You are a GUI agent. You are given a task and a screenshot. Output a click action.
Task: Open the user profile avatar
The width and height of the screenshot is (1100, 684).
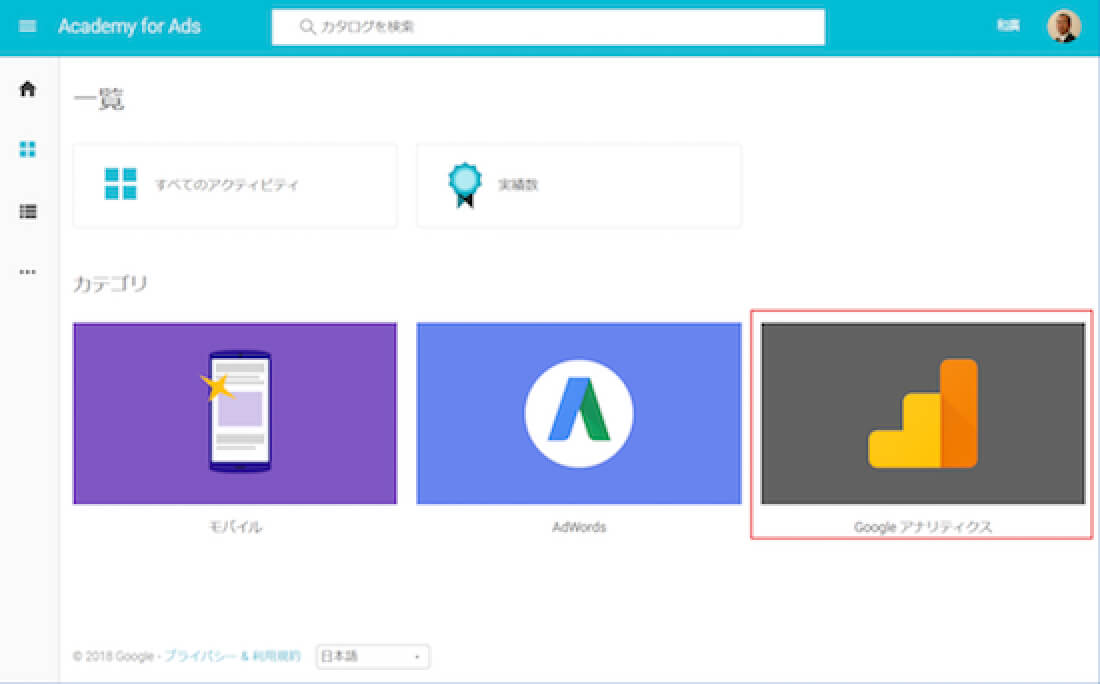click(x=1064, y=27)
